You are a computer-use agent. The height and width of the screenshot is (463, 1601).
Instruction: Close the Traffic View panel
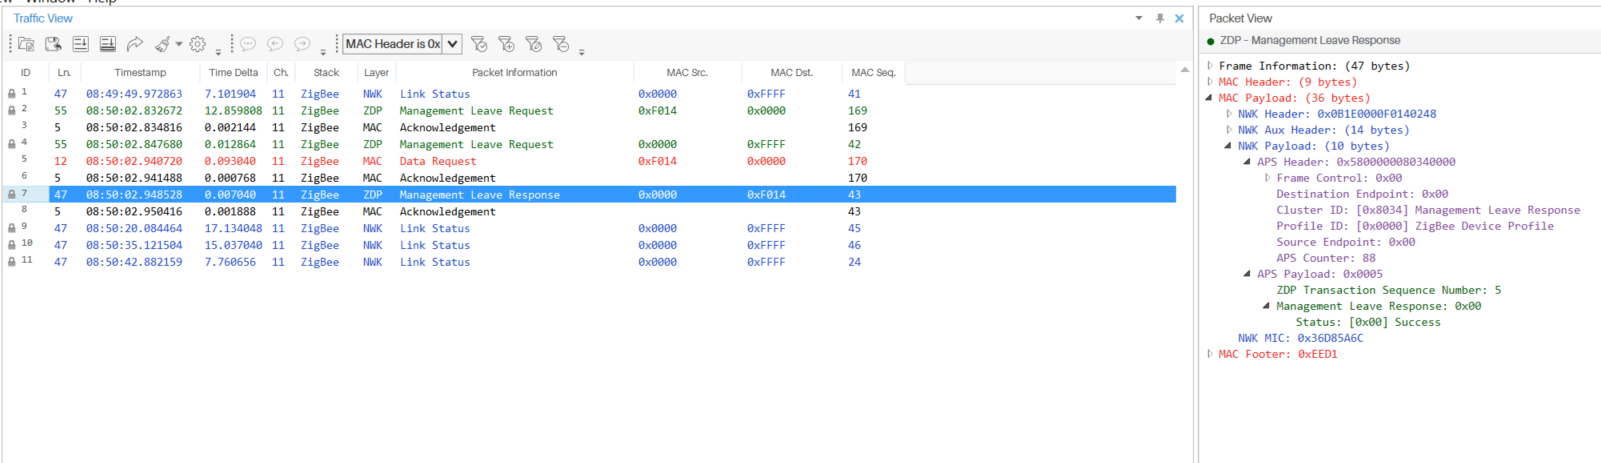pyautogui.click(x=1179, y=18)
